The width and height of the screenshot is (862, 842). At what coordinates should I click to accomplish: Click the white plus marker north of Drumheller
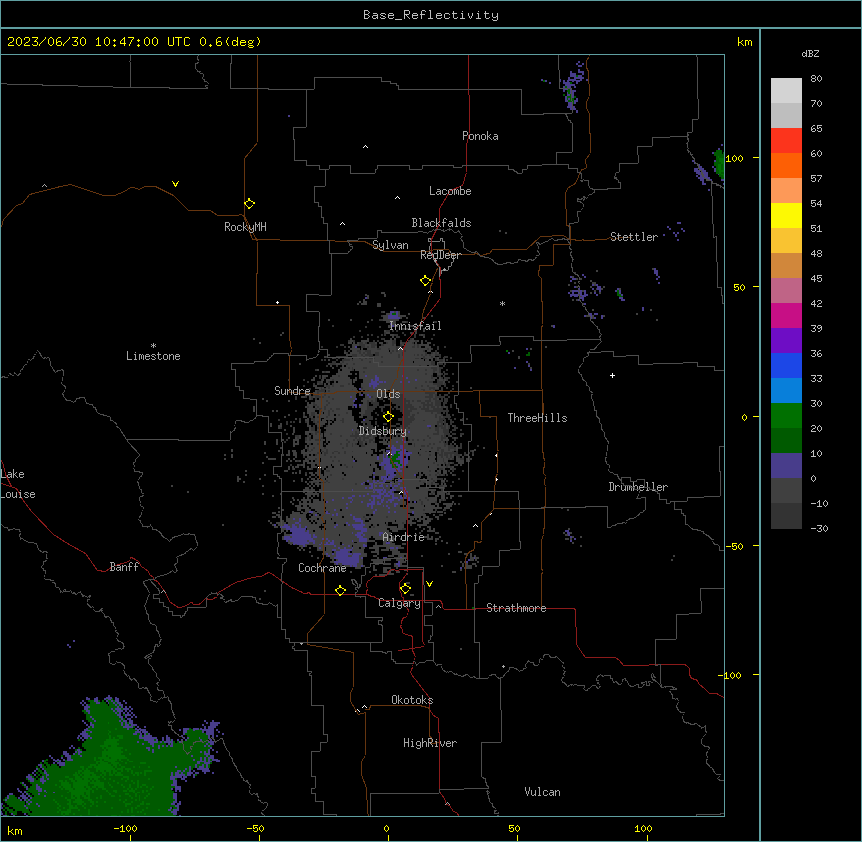pos(612,375)
